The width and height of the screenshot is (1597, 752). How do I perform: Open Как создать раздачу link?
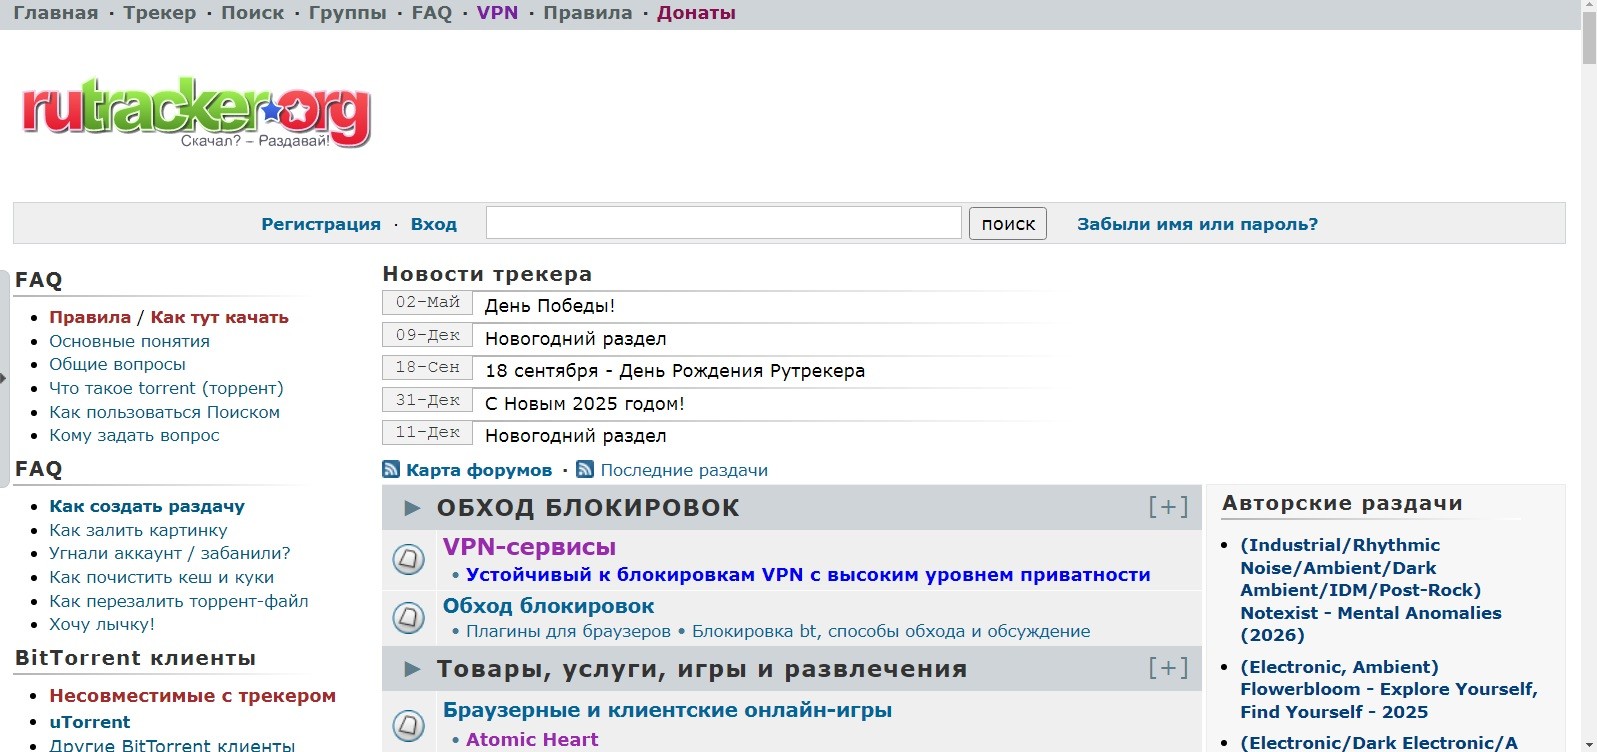pos(147,506)
